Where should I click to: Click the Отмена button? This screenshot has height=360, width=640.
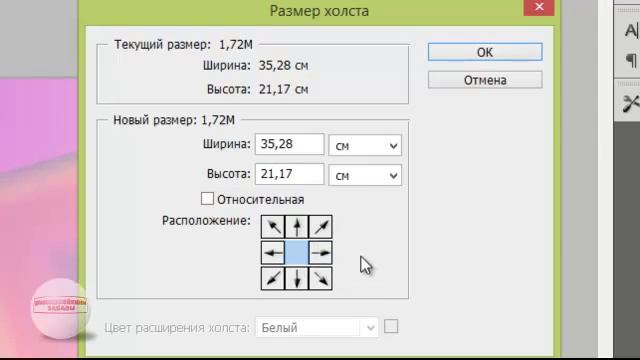pos(485,80)
